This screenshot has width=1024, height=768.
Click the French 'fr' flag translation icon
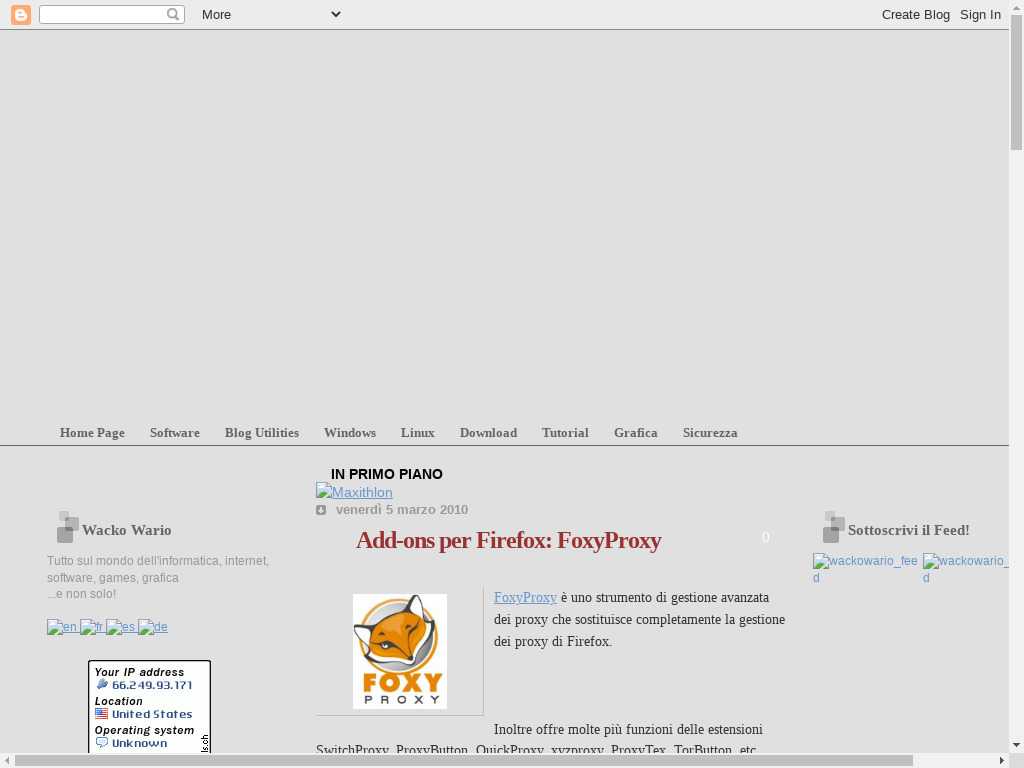91,627
